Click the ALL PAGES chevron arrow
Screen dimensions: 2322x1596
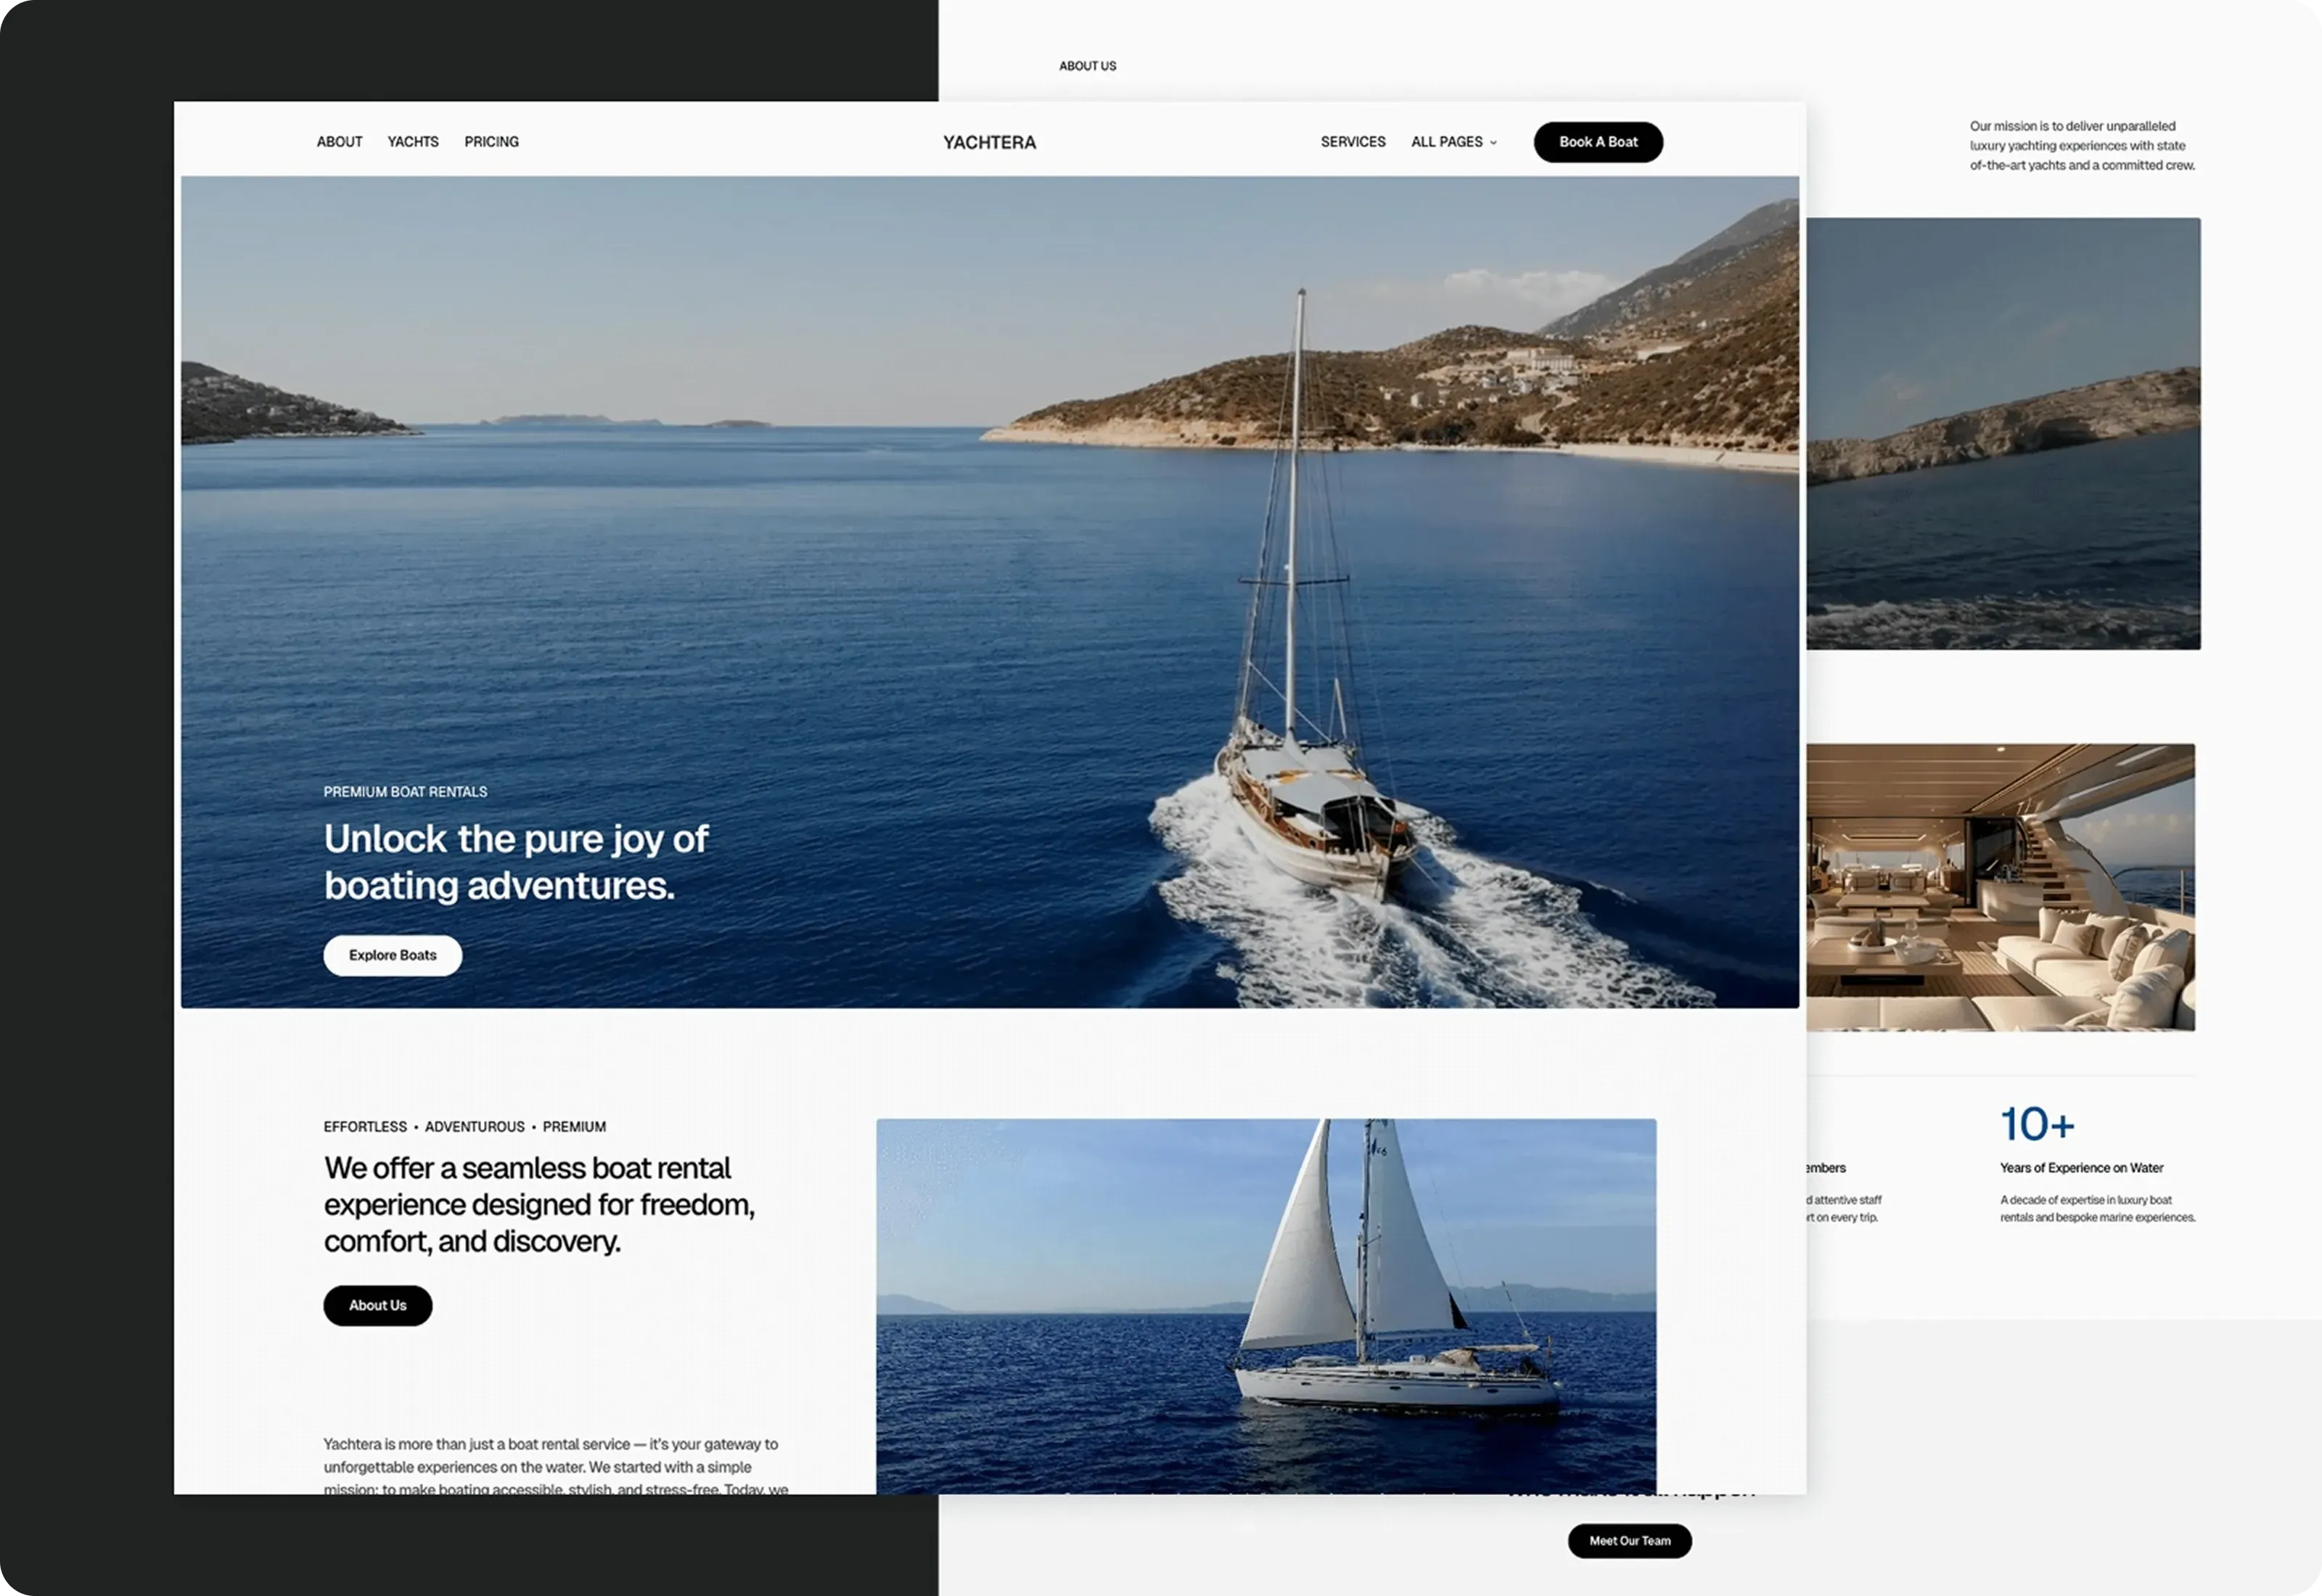click(1493, 143)
